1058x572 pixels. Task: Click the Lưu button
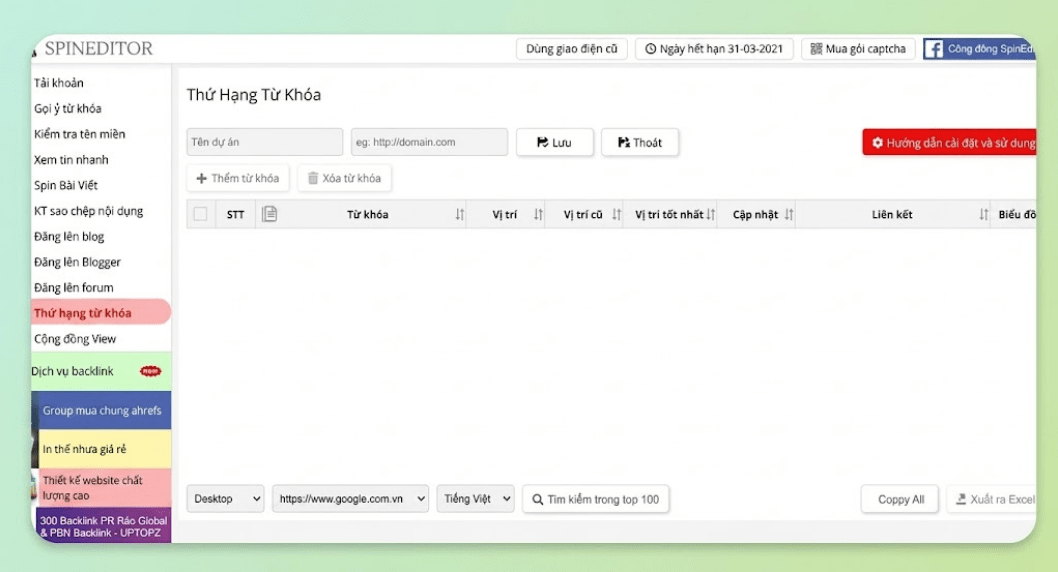coord(555,142)
